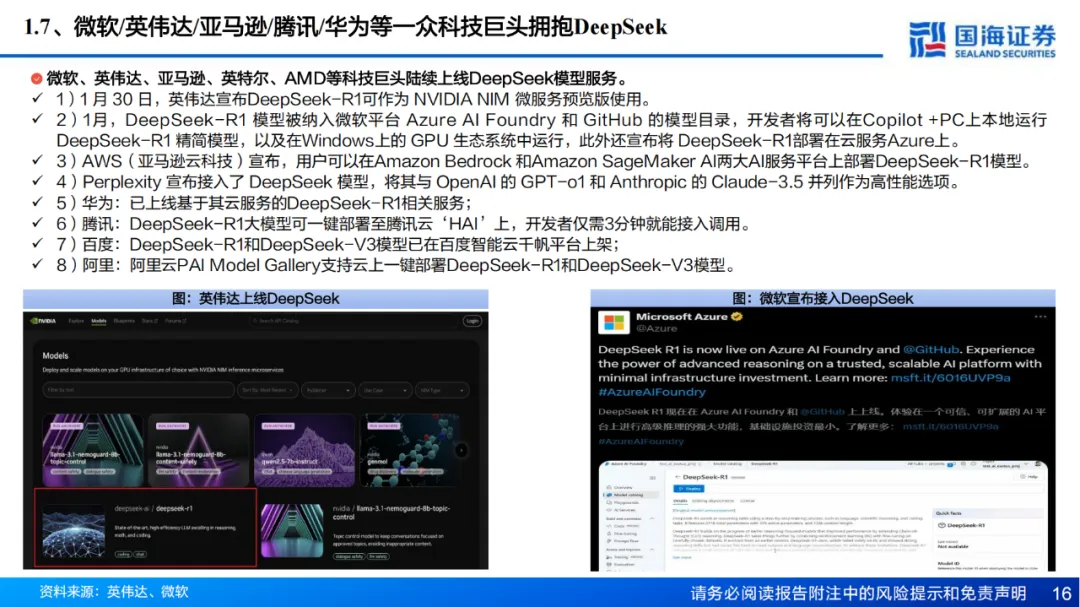Viewport: 1080px width, 607px height.
Task: Click the back arrow beside DeepSeek-R1 heading
Action: (678, 477)
